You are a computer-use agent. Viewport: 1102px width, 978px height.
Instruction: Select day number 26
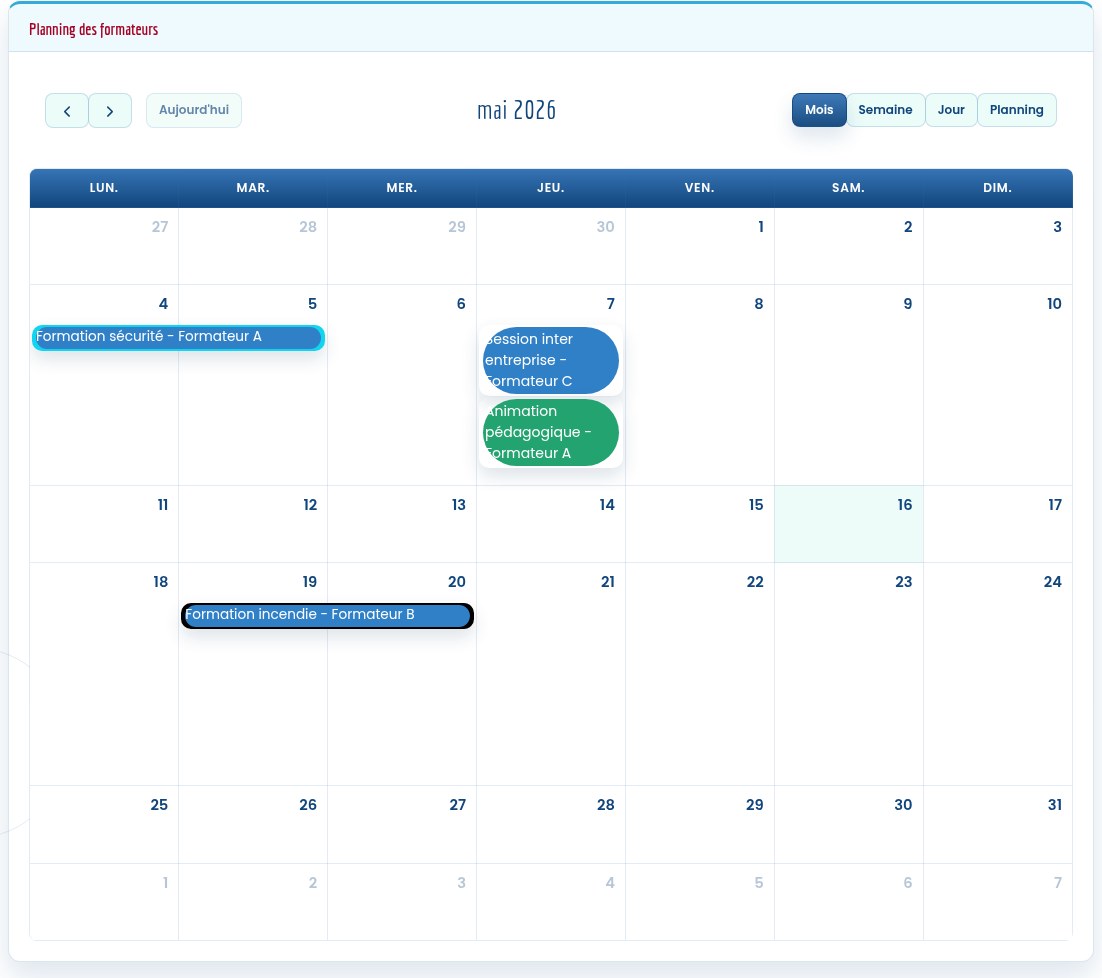308,804
